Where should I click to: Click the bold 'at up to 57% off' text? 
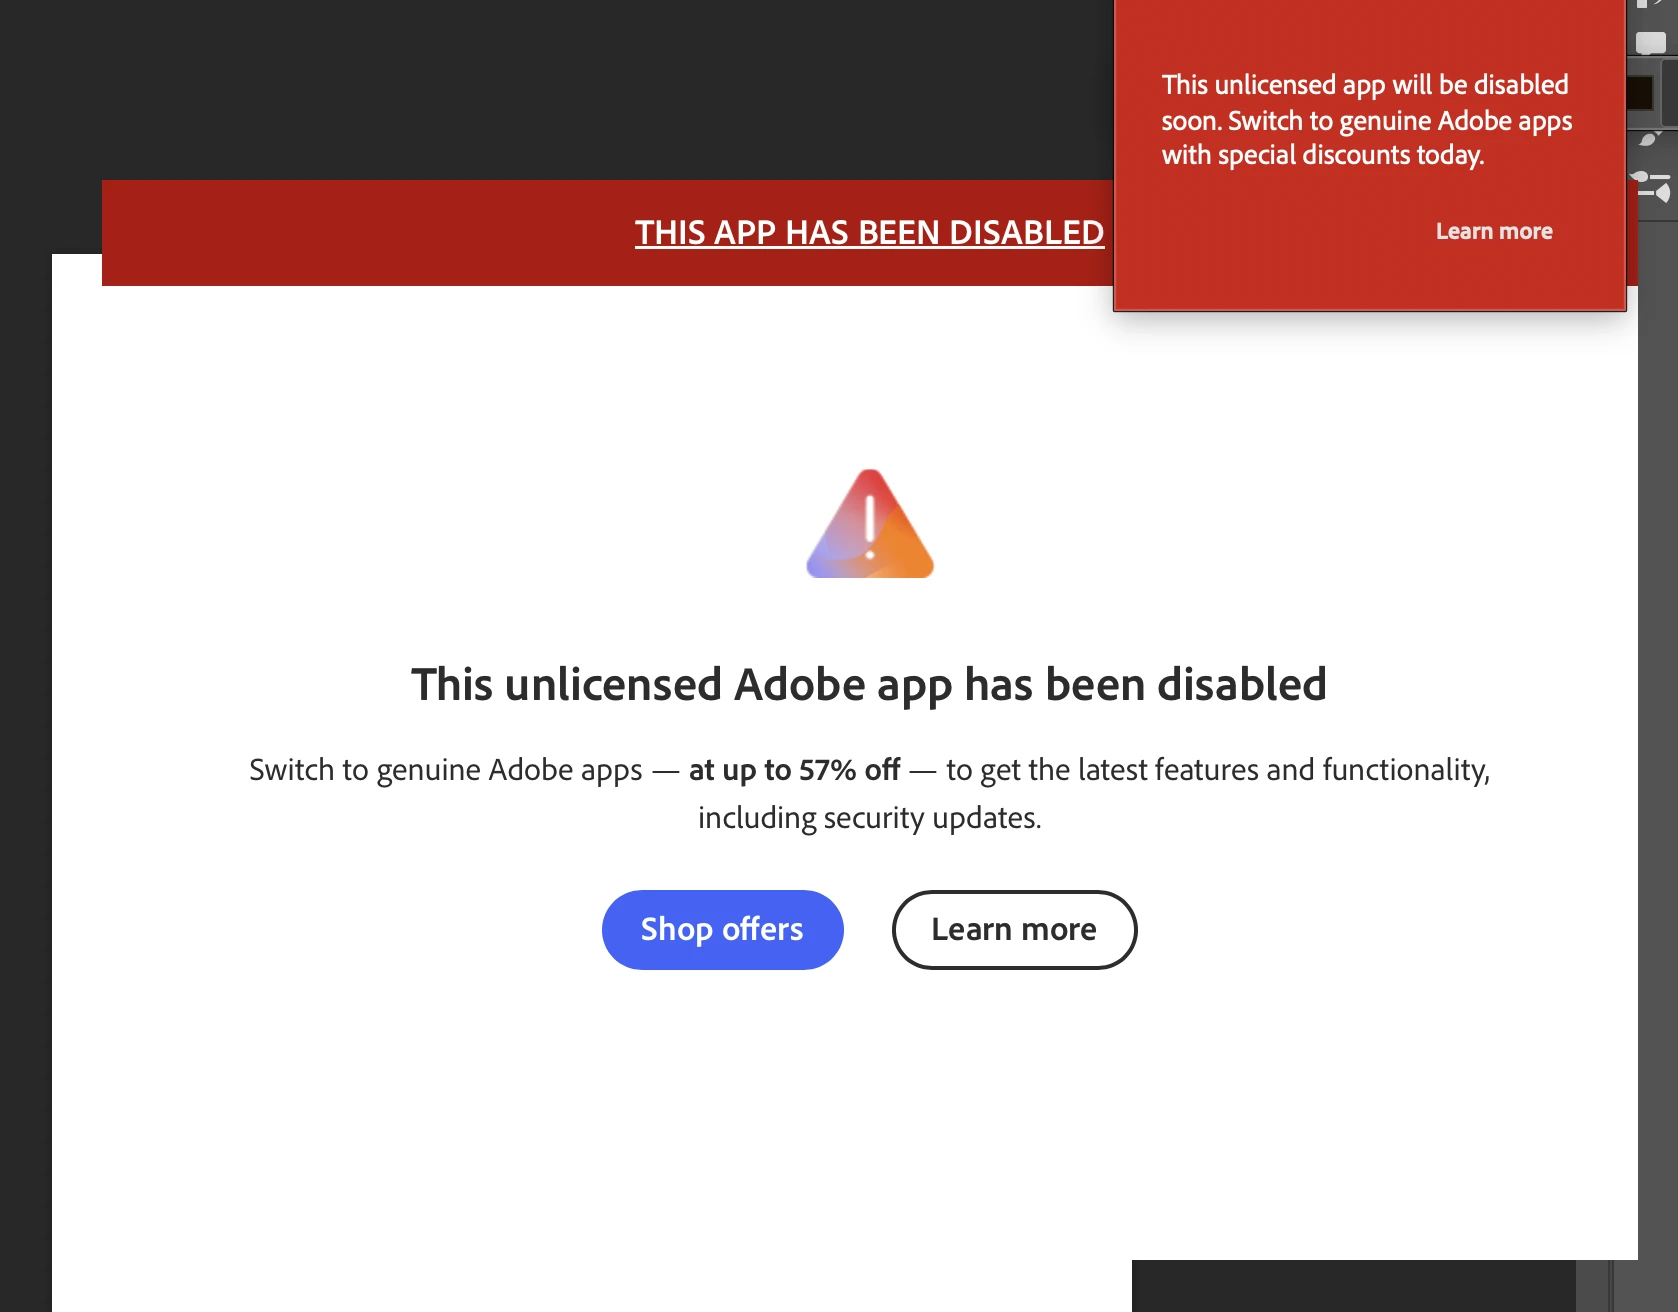pyautogui.click(x=794, y=770)
